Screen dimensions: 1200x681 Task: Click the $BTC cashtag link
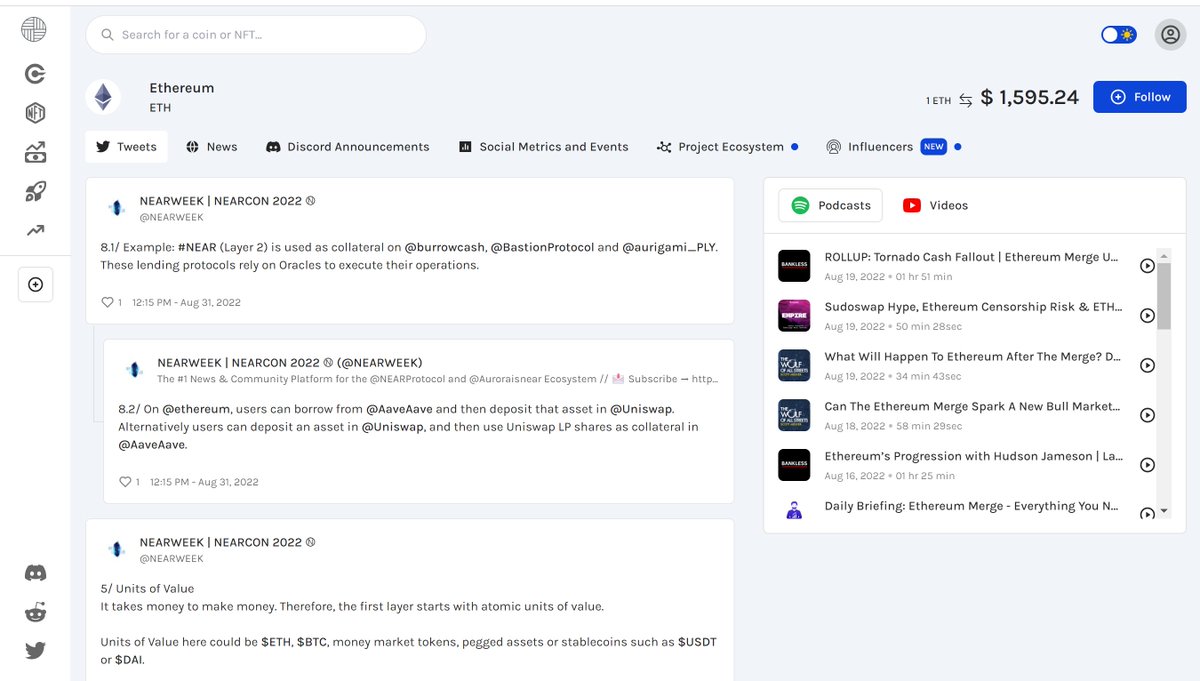[x=312, y=642]
